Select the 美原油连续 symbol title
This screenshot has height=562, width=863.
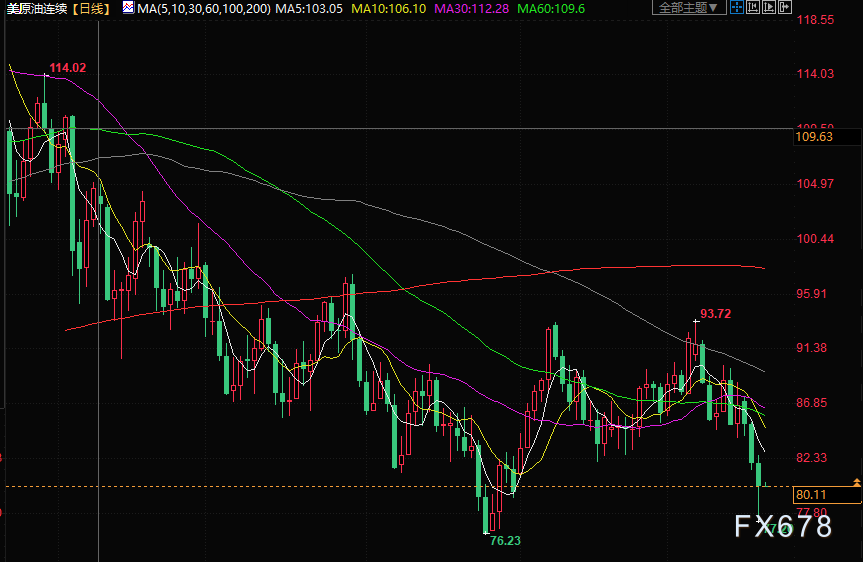(37, 9)
